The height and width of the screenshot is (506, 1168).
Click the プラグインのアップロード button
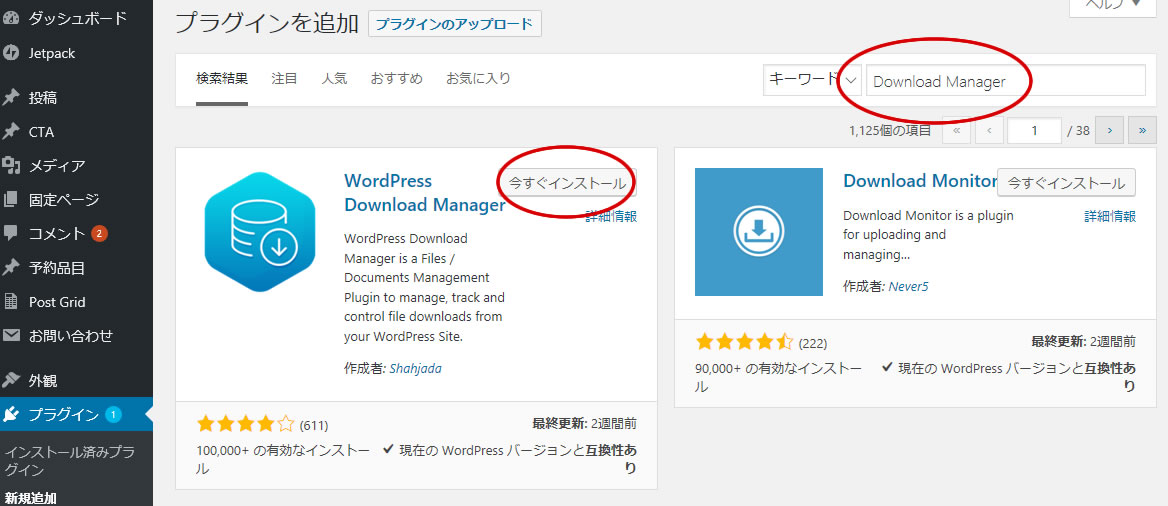pos(454,24)
